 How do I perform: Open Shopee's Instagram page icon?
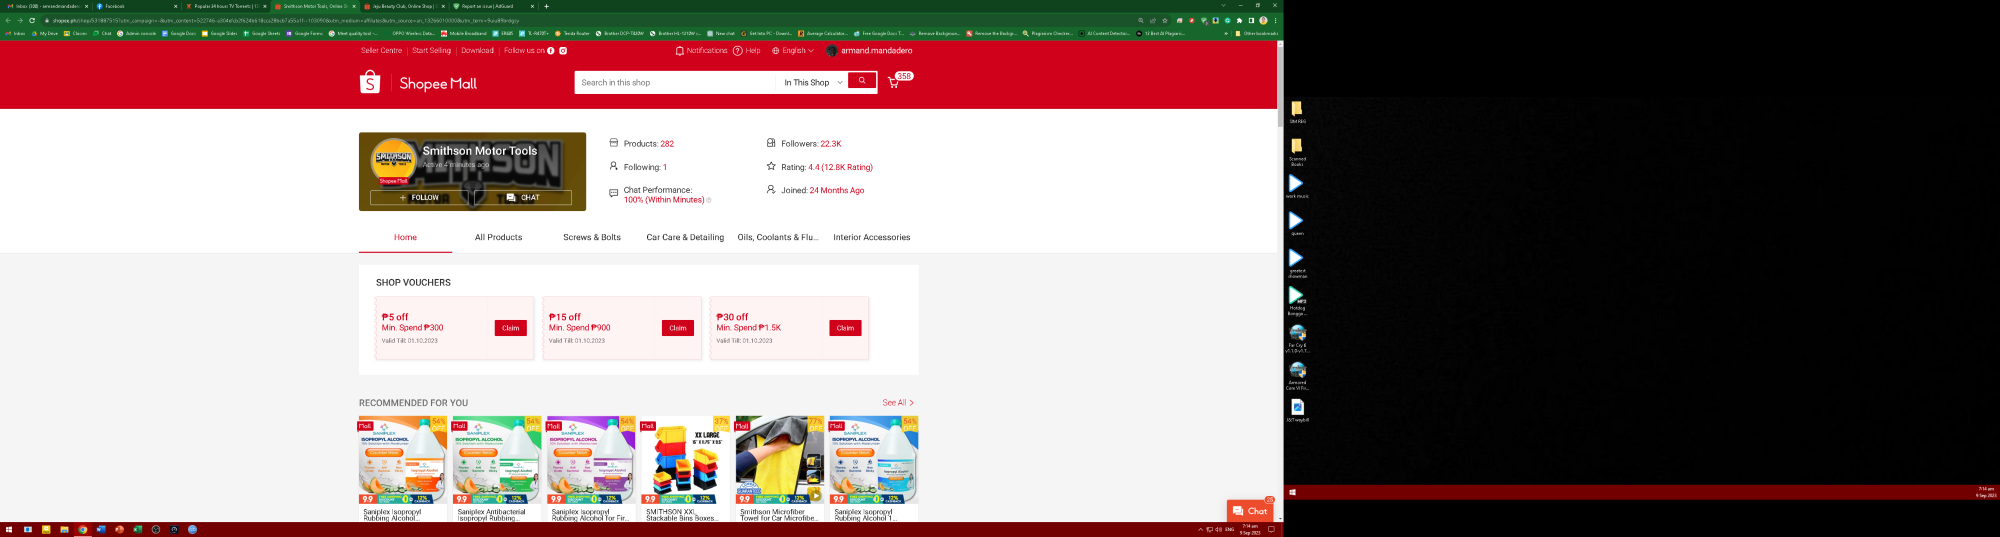pyautogui.click(x=563, y=50)
